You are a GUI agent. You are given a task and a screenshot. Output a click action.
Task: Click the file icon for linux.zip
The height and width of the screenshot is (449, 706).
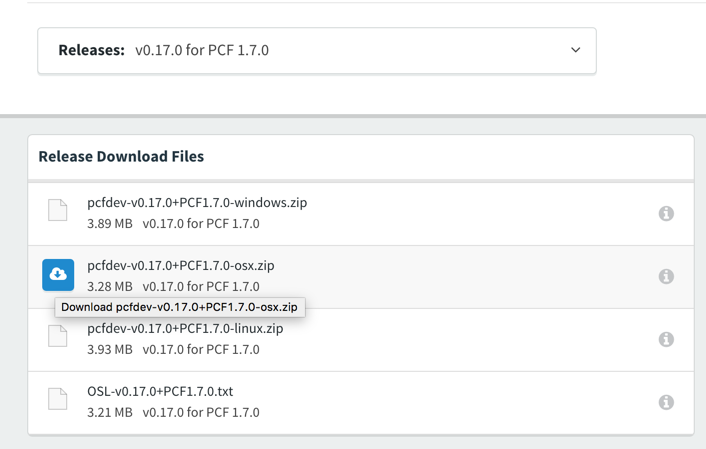[x=58, y=336]
